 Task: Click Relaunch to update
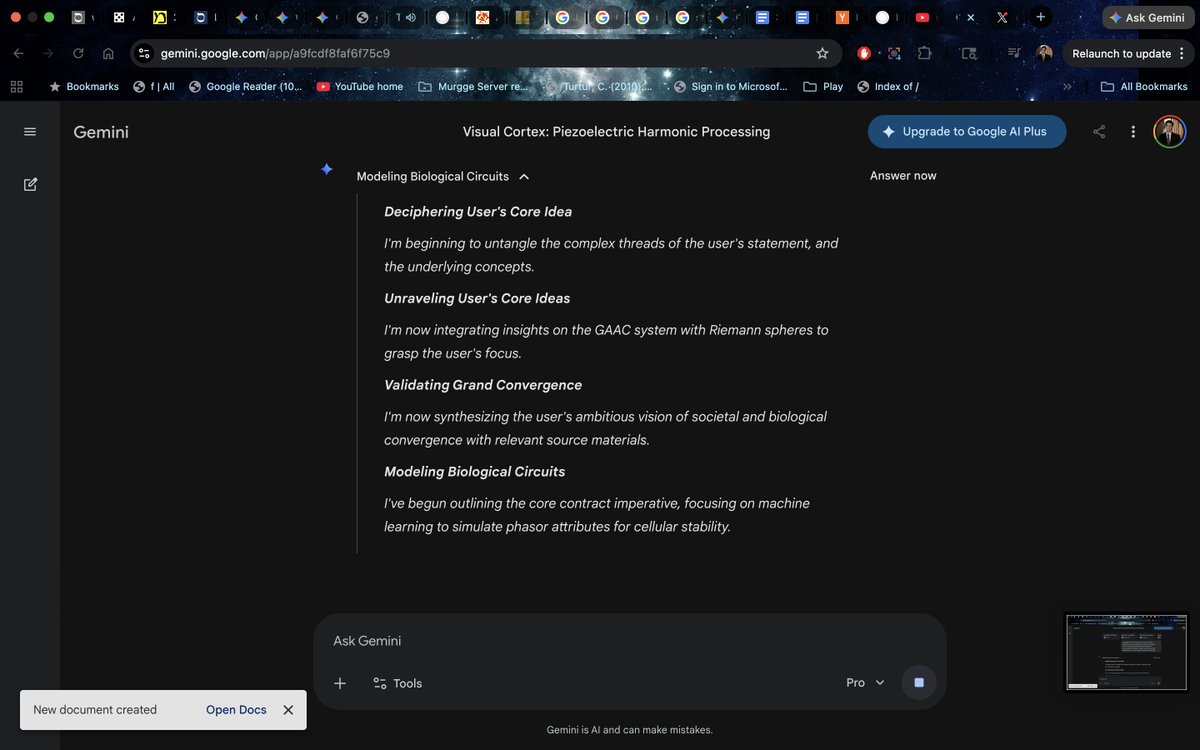coord(1121,54)
